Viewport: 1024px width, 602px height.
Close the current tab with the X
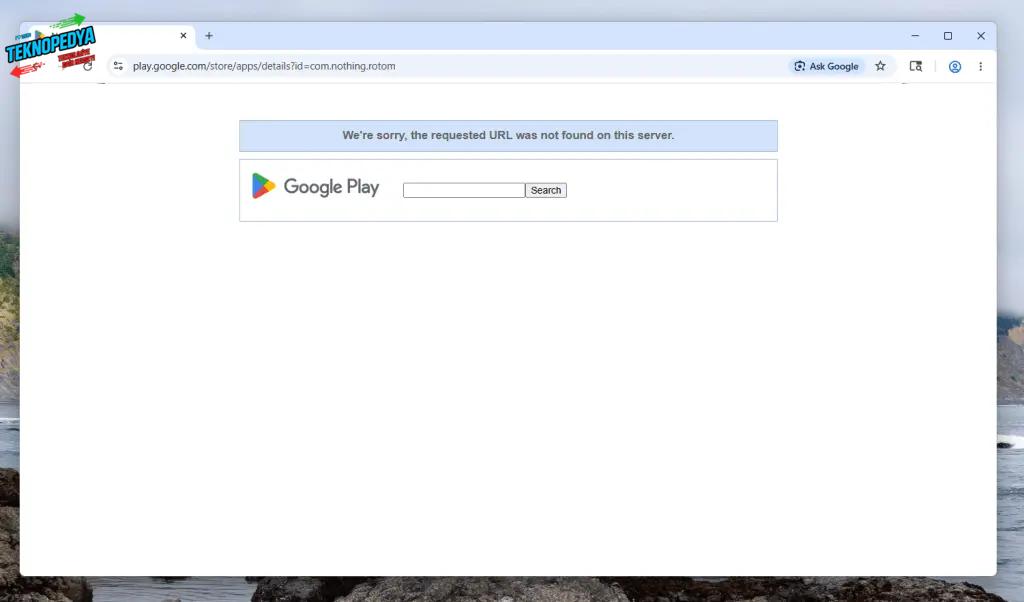pos(184,36)
